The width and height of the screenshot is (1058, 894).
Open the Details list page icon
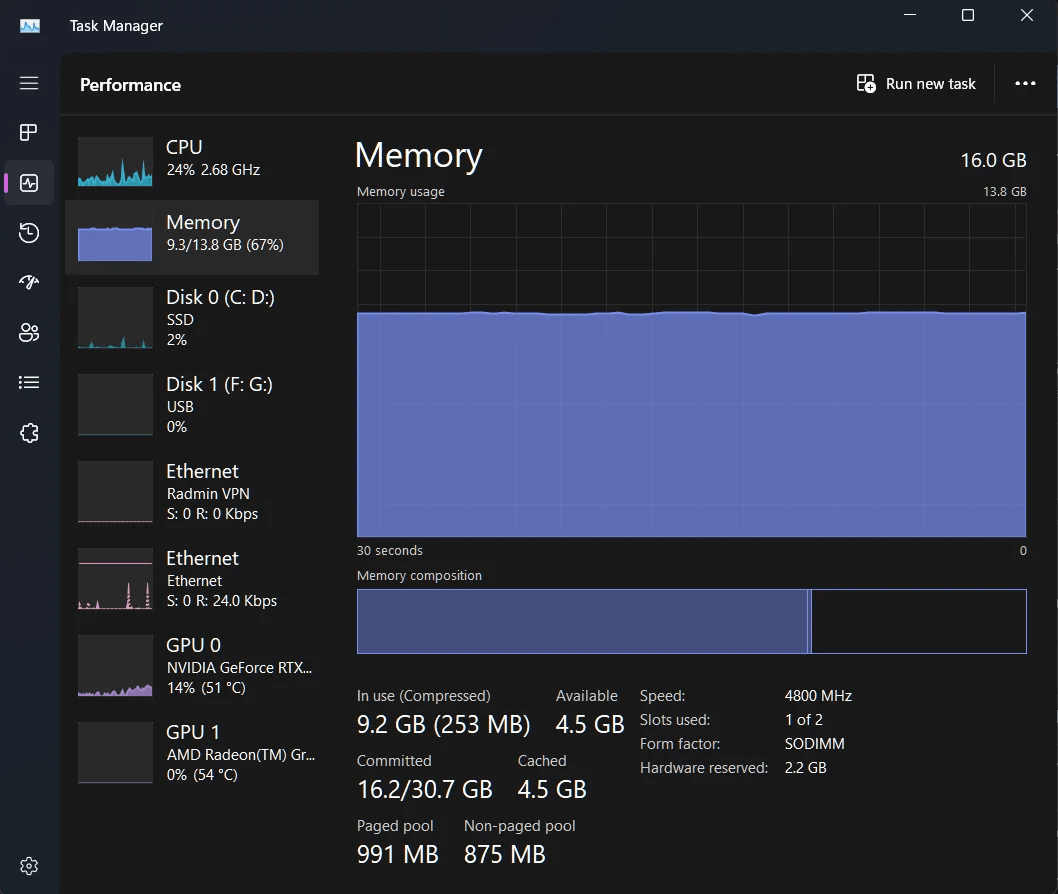[x=29, y=383]
